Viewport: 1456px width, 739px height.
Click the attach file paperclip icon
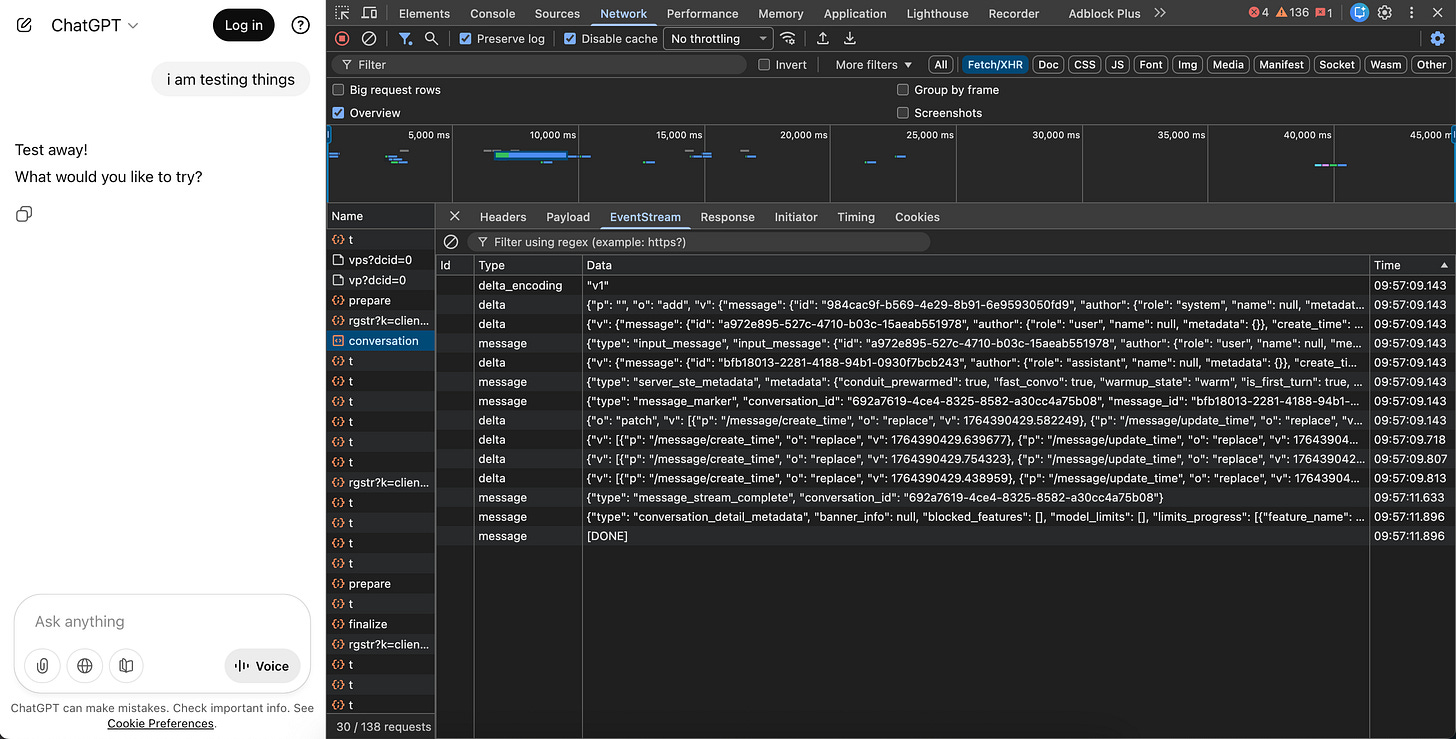(x=43, y=665)
